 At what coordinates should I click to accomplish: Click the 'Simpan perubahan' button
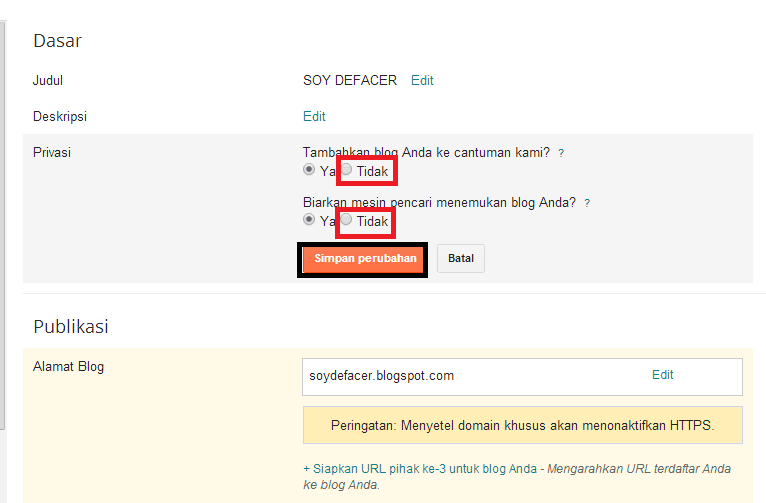[x=362, y=259]
